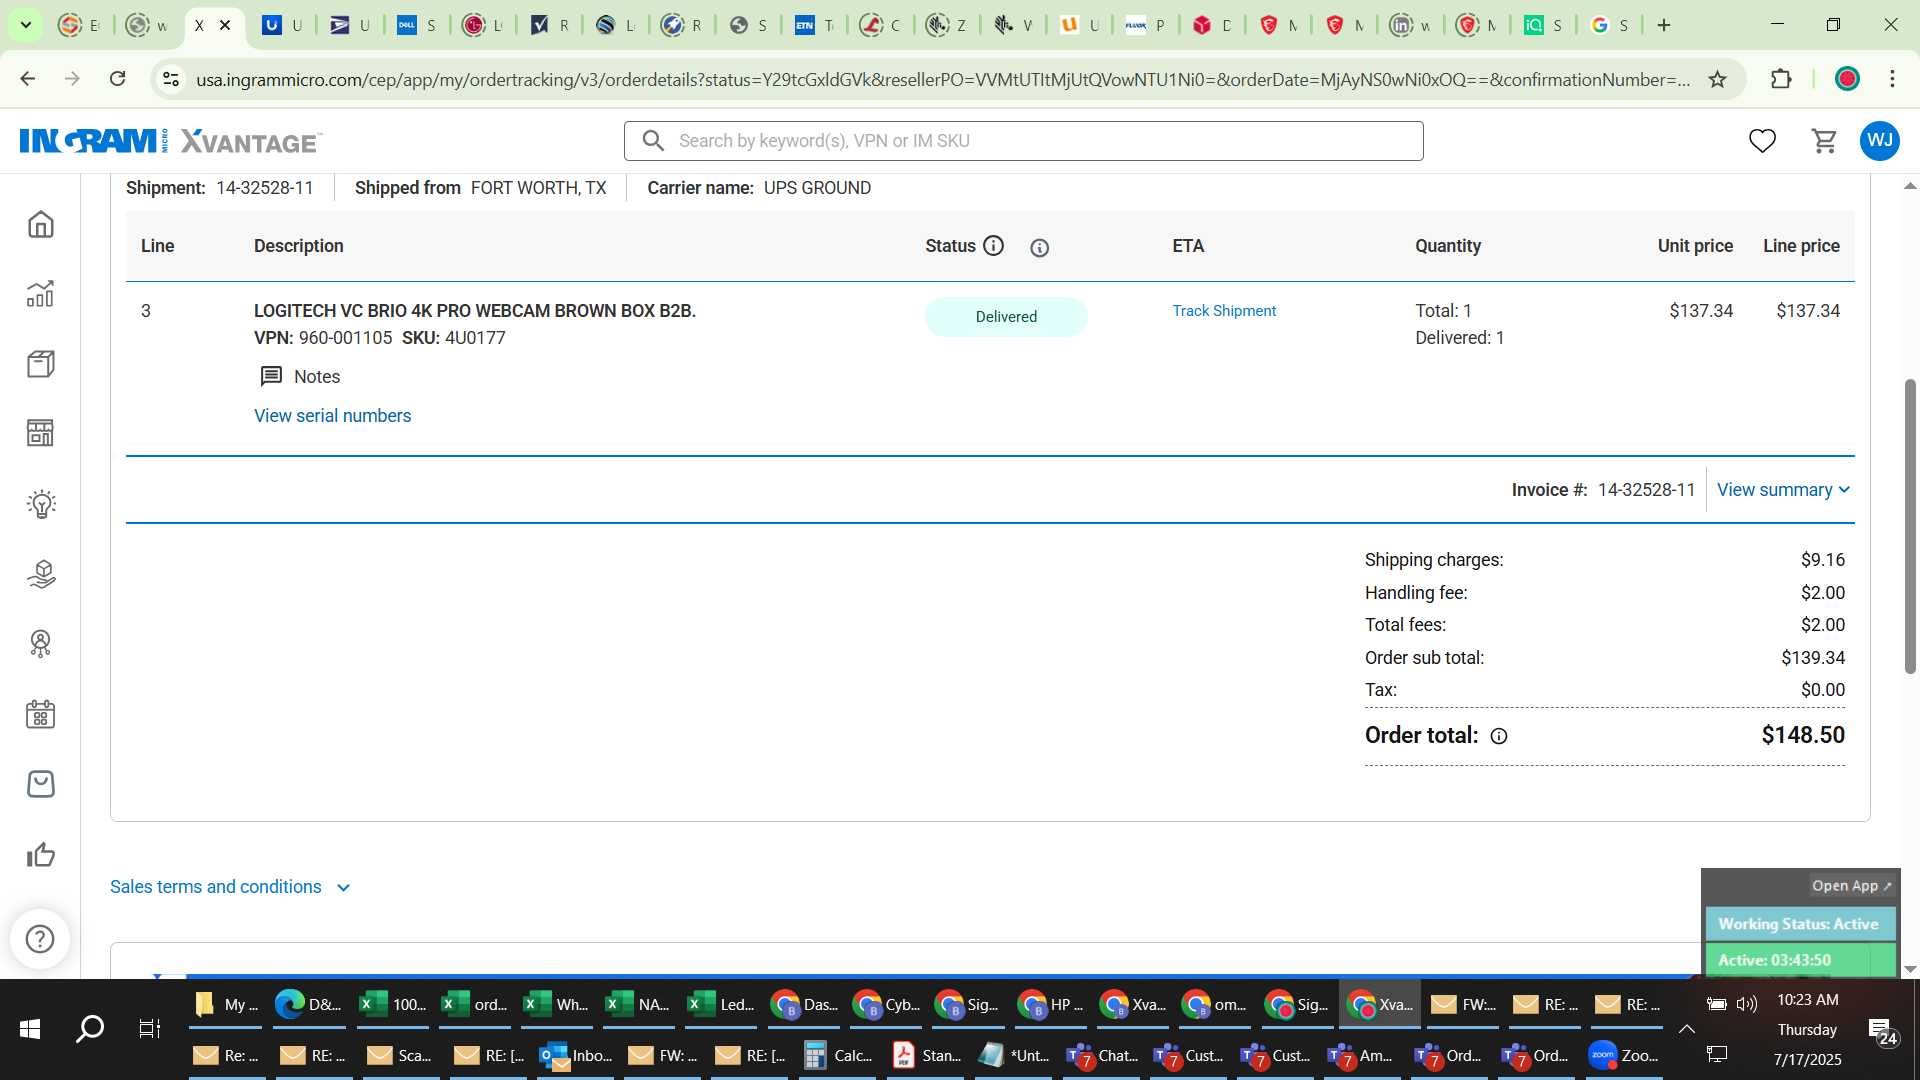
Task: Click the LOGITECH VC BRIO 4K description
Action: [474, 311]
